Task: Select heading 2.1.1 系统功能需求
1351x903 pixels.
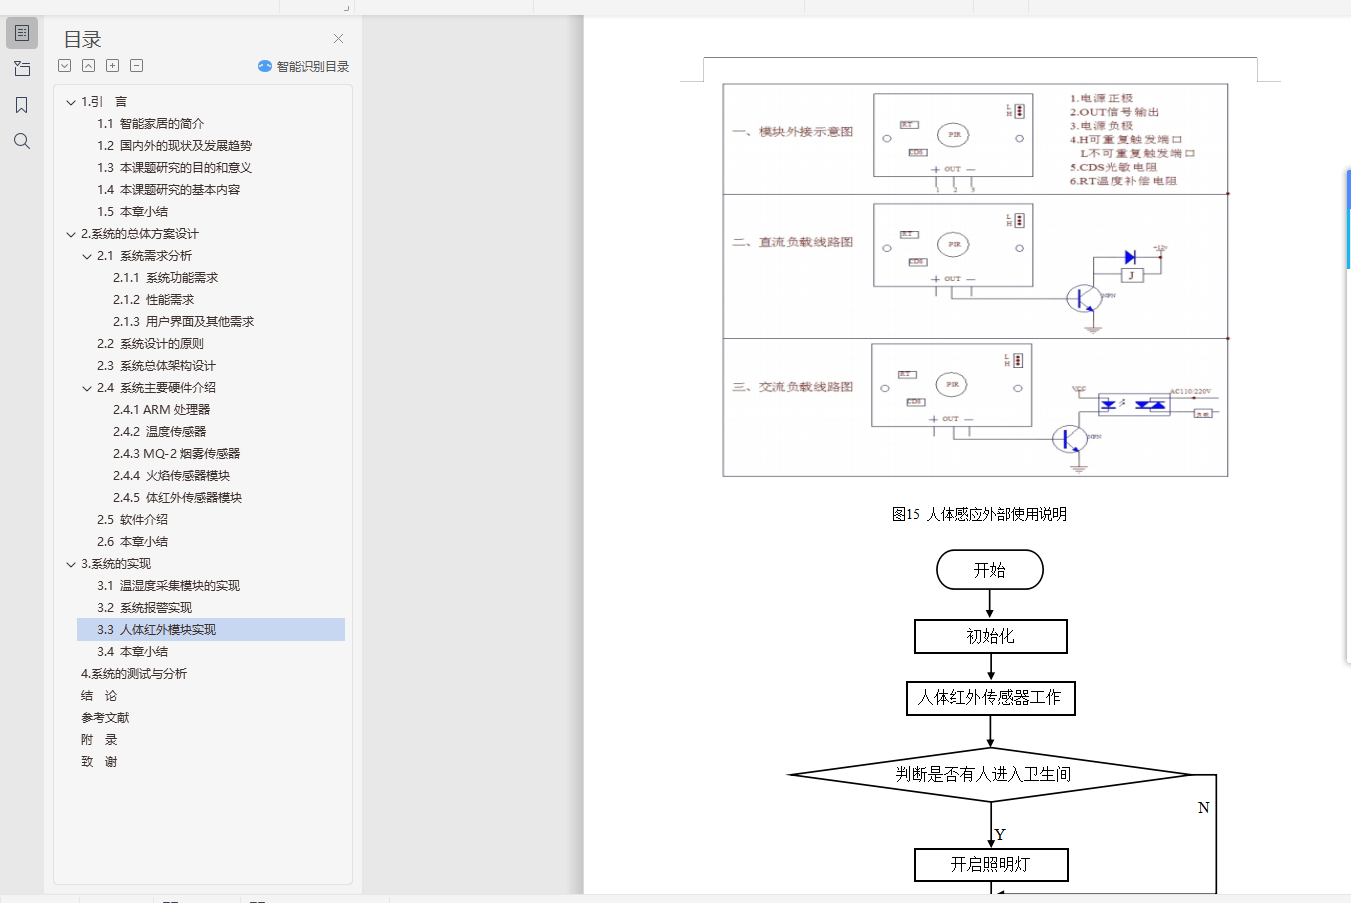Action: click(x=165, y=278)
